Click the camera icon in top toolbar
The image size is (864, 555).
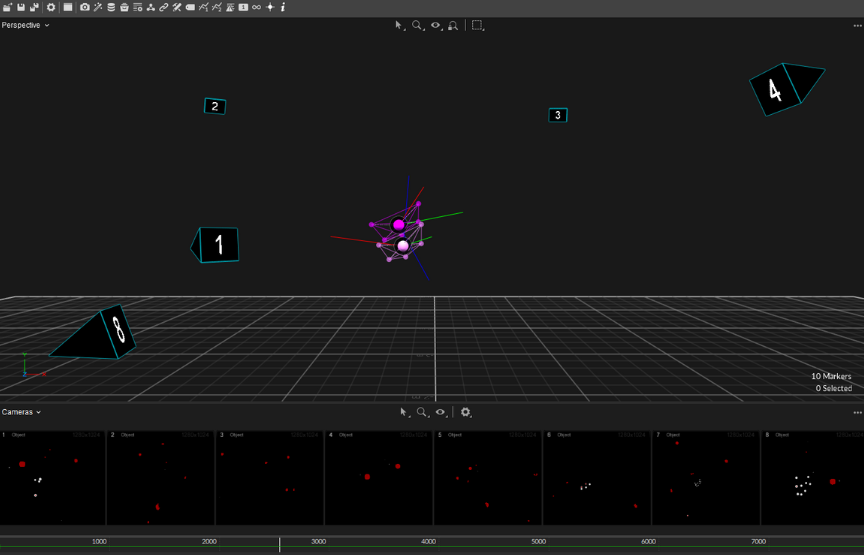coord(84,7)
